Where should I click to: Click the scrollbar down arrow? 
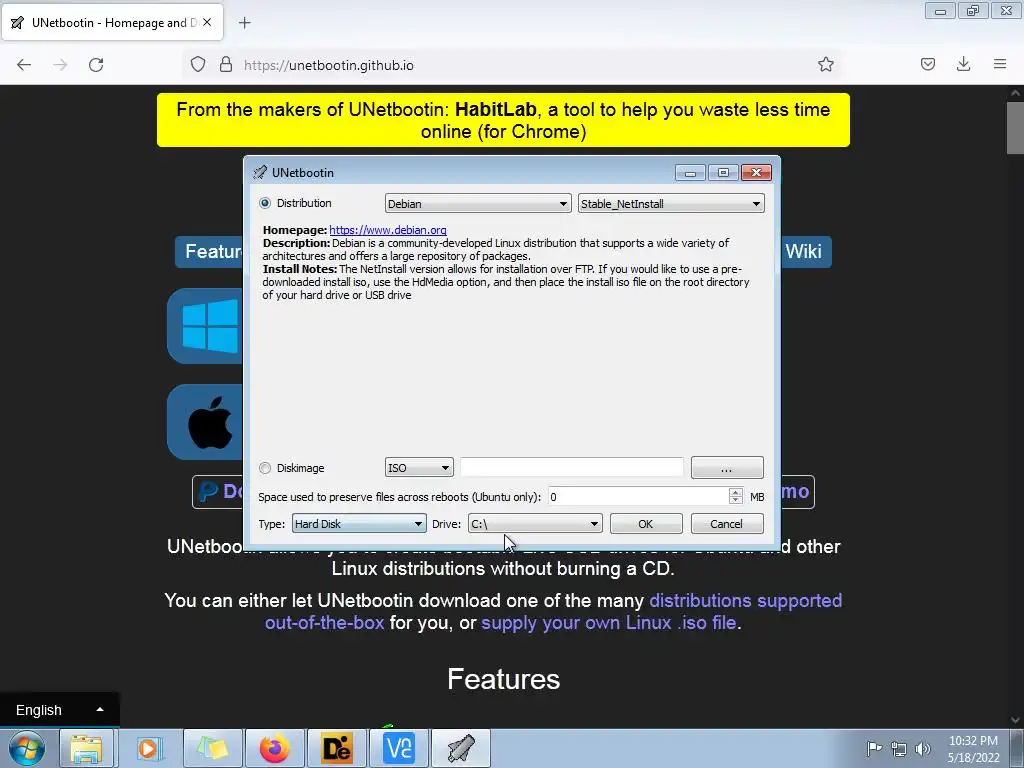[x=1015, y=720]
